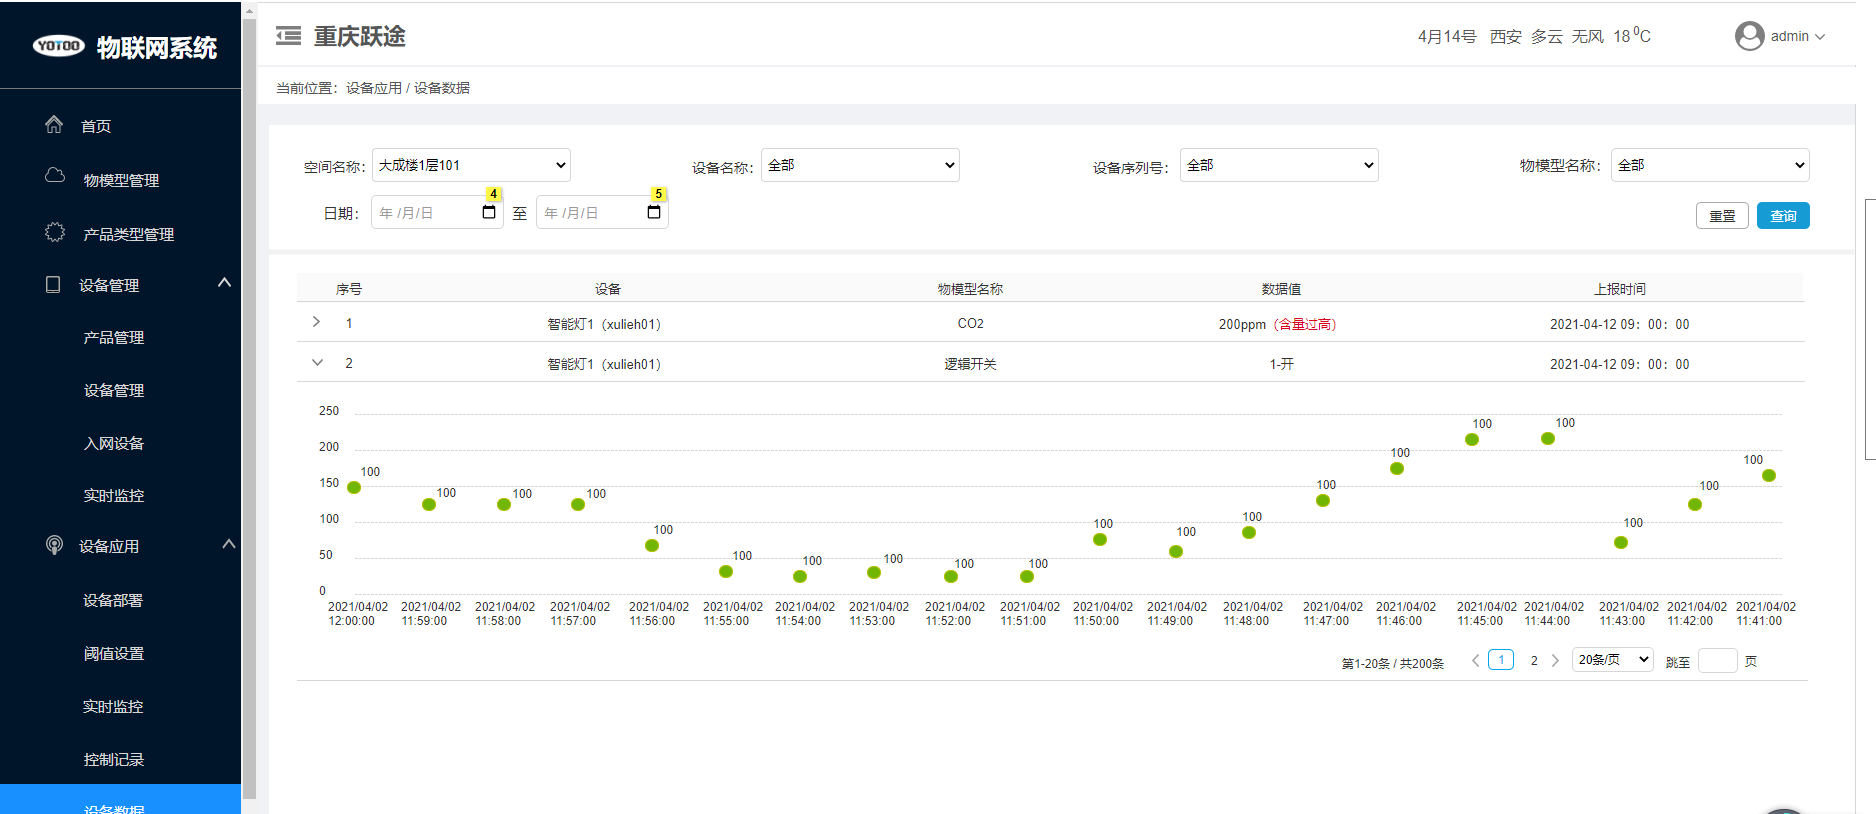
Task: Open the 设备序列号 dropdown
Action: point(1279,165)
